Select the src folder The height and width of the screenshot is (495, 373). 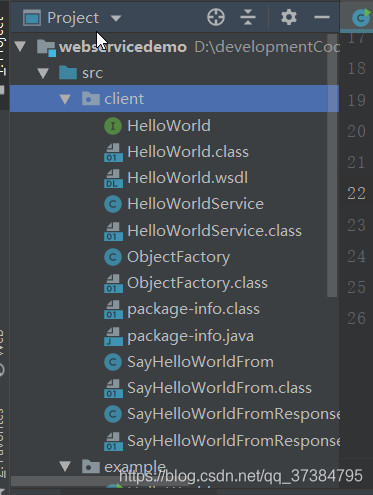point(92,73)
